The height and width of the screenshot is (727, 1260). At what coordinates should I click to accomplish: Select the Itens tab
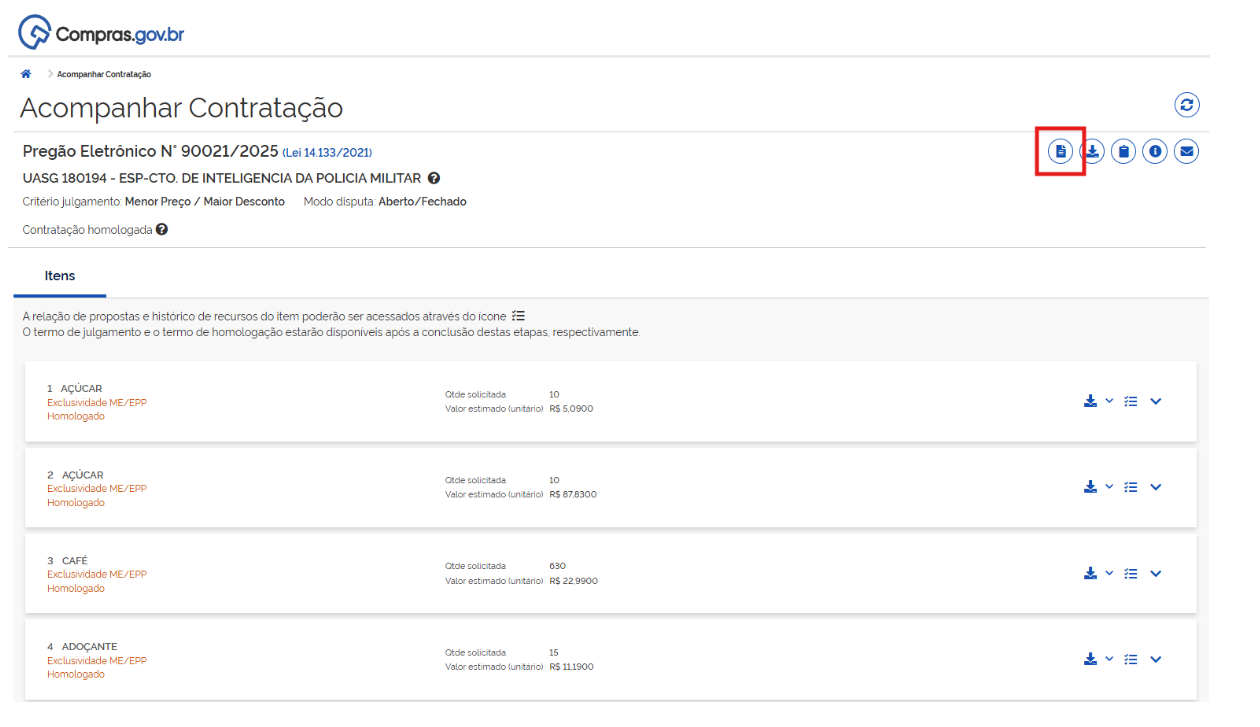tap(60, 276)
